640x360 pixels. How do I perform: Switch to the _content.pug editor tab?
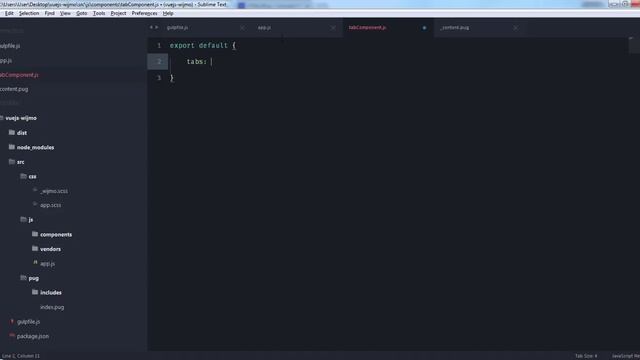point(454,28)
